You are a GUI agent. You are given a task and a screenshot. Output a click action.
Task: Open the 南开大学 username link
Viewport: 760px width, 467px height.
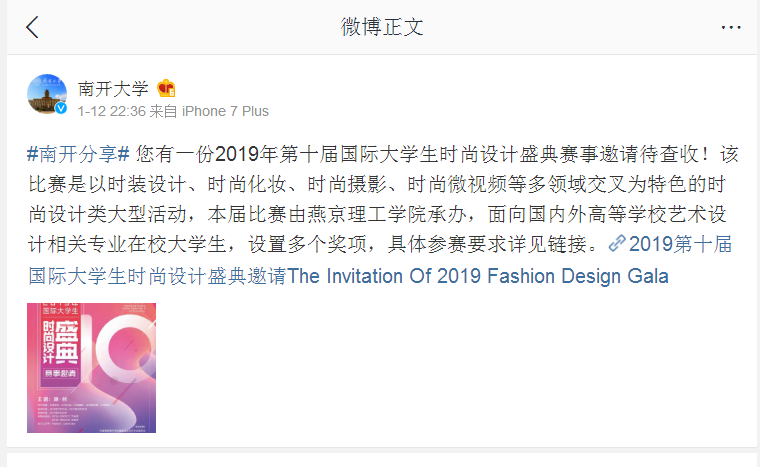coord(113,88)
